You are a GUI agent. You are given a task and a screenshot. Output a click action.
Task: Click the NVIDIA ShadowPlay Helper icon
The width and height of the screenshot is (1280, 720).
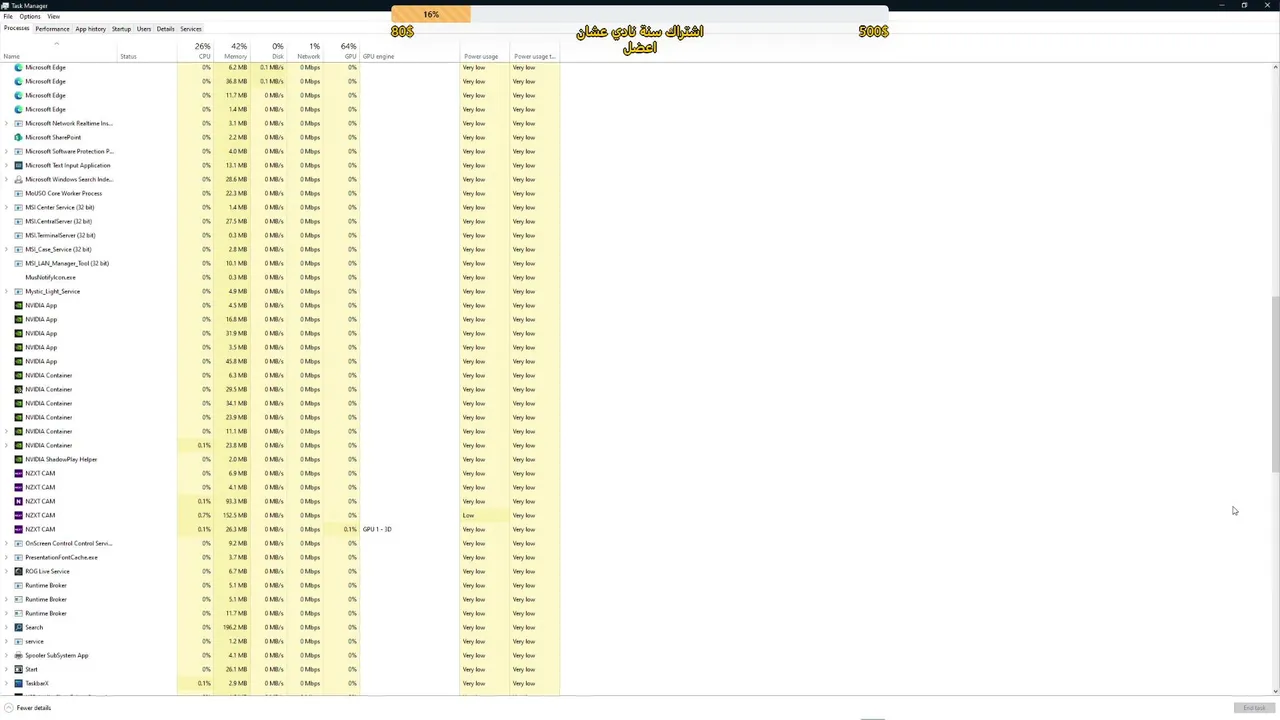pyautogui.click(x=18, y=459)
